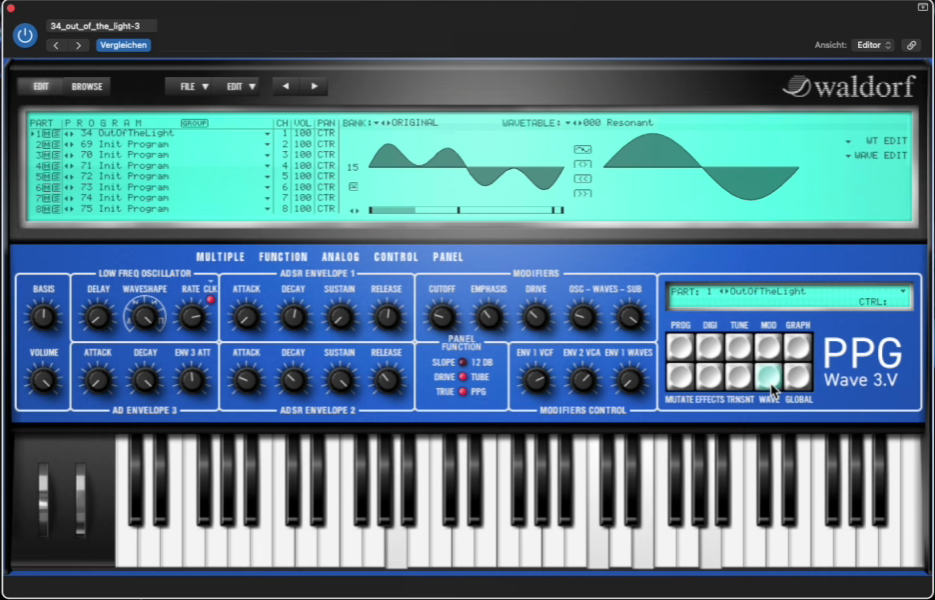The image size is (935, 600).
Task: Open the BANK dropdown arrow
Action: 377,123
